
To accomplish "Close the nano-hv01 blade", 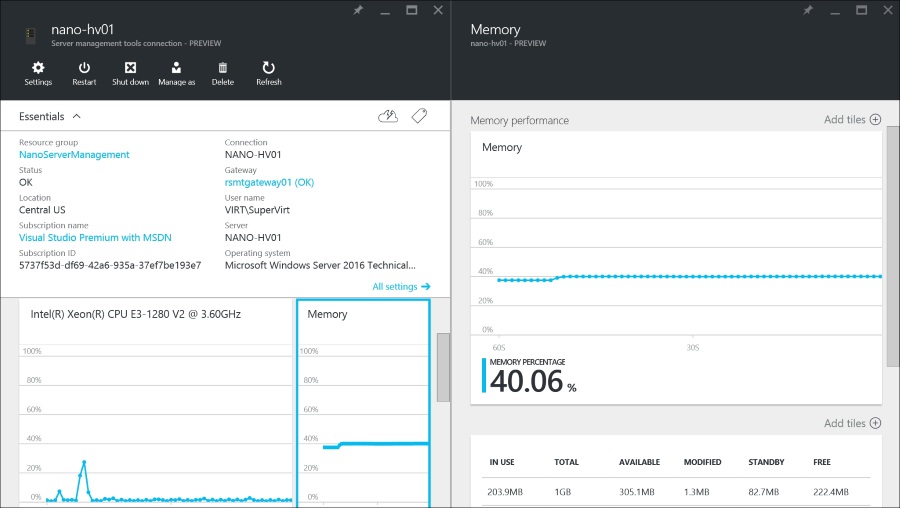I will (x=438, y=10).
